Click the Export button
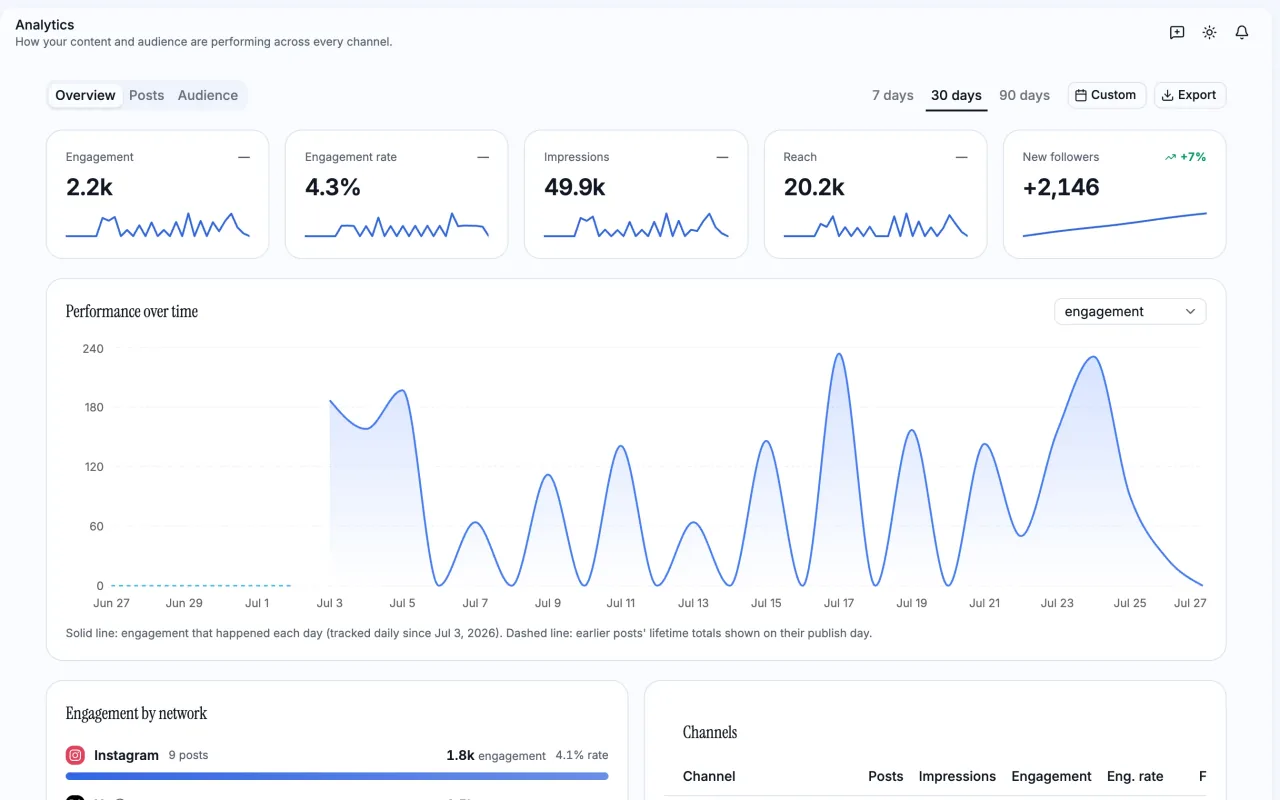 coord(1189,95)
